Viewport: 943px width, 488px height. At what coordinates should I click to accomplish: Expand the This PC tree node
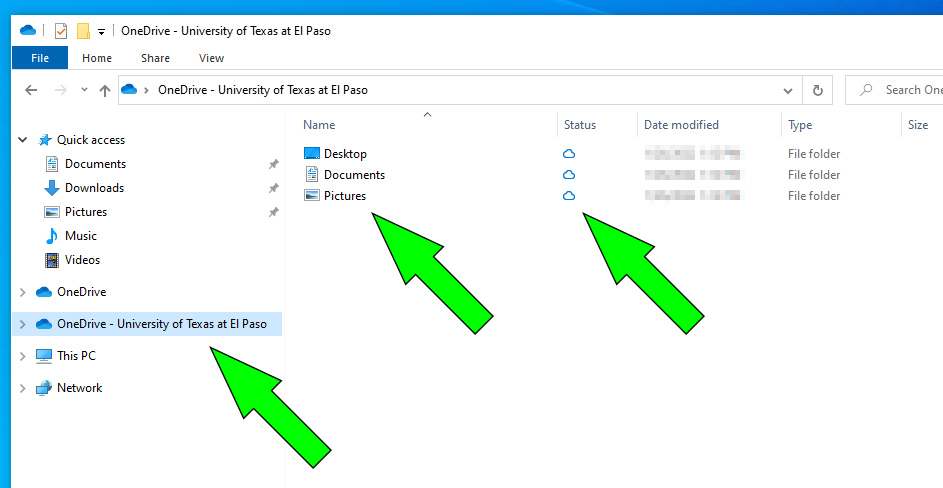[x=23, y=356]
